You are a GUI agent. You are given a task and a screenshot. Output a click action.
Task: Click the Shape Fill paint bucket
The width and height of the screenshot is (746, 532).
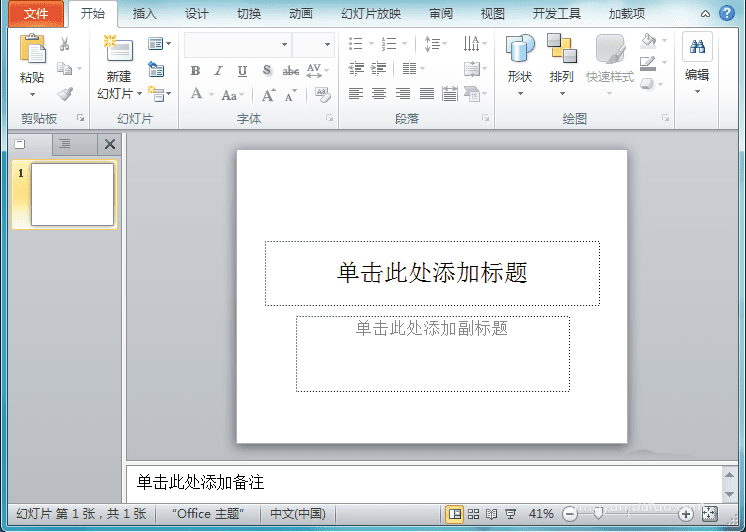(648, 40)
